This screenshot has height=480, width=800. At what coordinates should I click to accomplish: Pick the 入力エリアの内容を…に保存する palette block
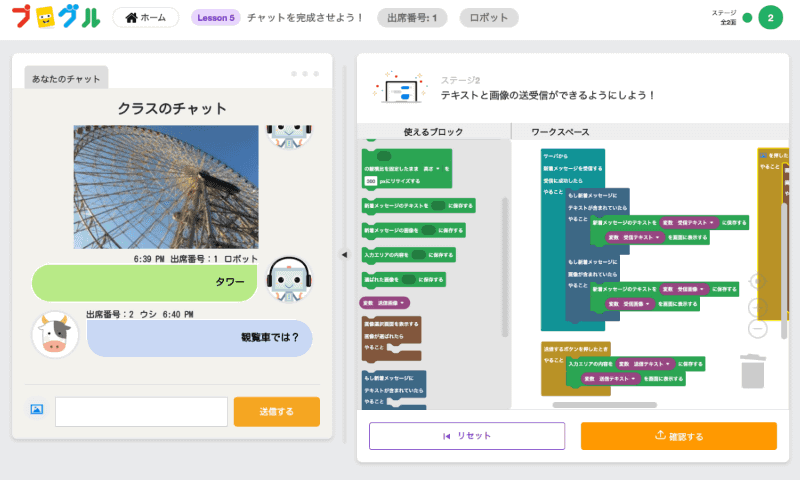(409, 255)
